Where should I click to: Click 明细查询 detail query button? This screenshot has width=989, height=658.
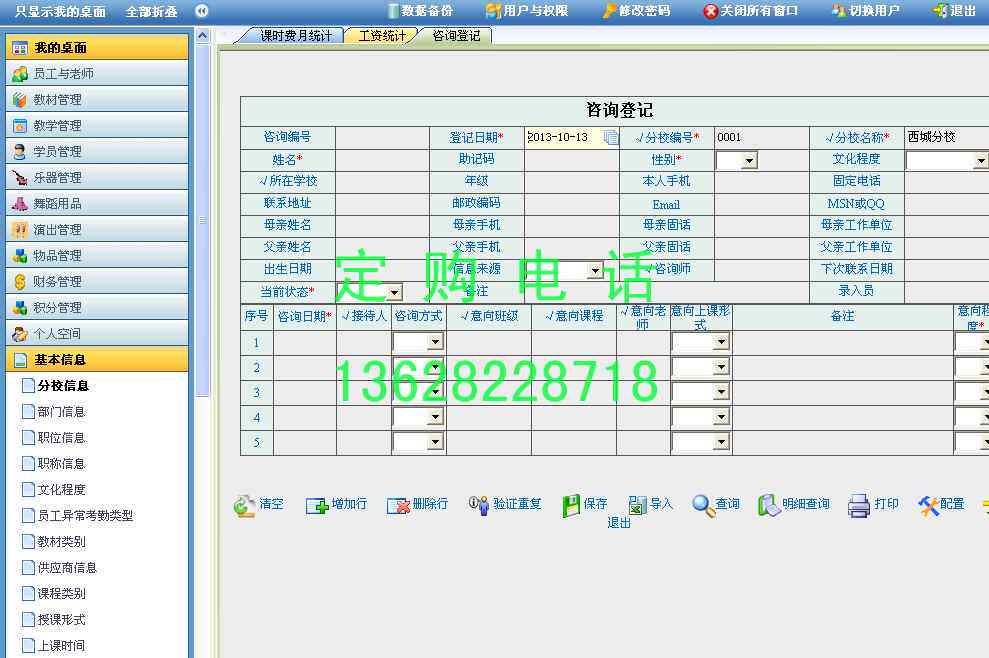pyautogui.click(x=794, y=505)
